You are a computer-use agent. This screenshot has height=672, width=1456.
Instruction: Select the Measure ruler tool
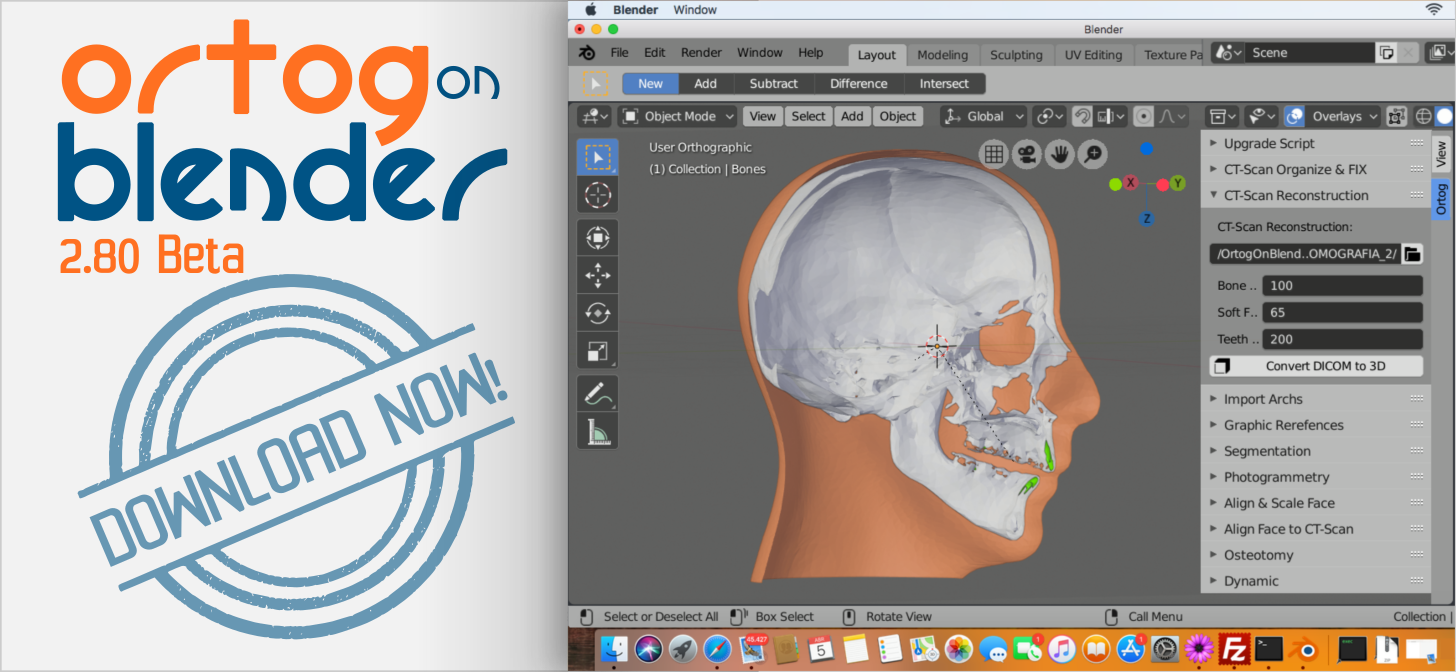tap(598, 432)
